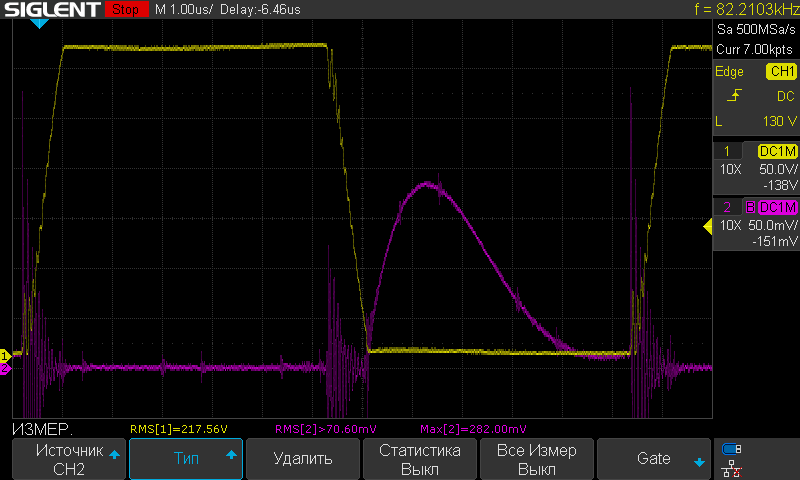Click the channel 1 -138V offset value
800x480 pixels.
click(x=780, y=185)
